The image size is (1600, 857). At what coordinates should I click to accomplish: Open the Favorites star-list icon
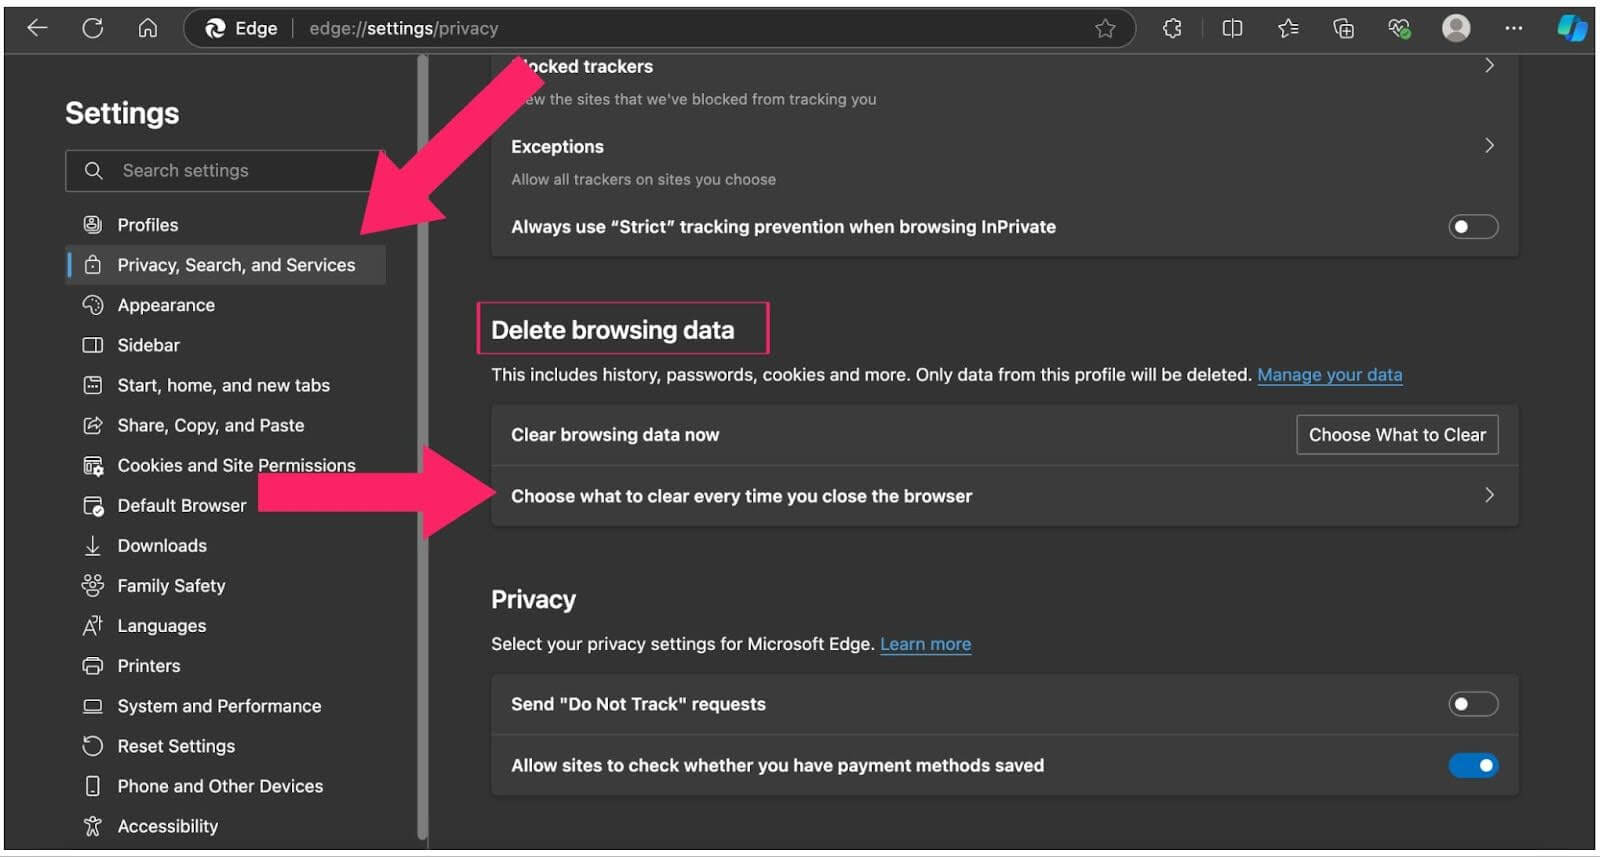click(x=1288, y=28)
